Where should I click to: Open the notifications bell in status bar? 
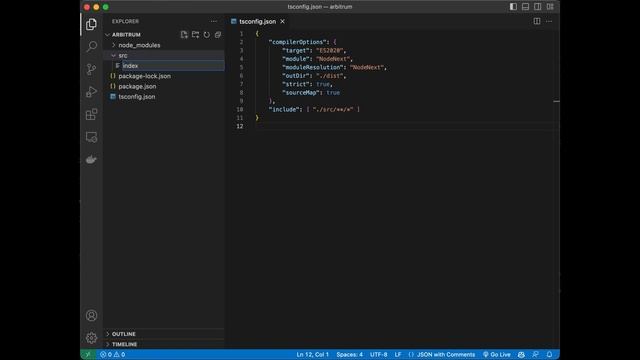click(x=549, y=354)
